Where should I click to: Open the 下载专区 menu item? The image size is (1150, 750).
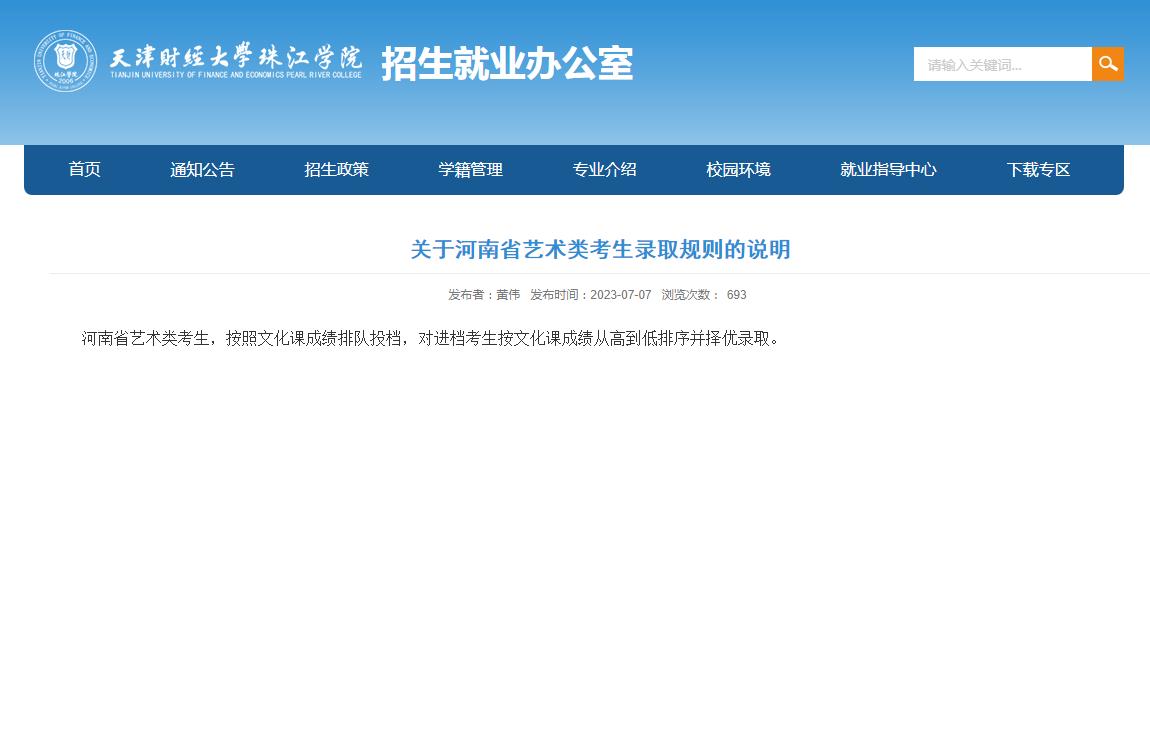pyautogui.click(x=1039, y=169)
